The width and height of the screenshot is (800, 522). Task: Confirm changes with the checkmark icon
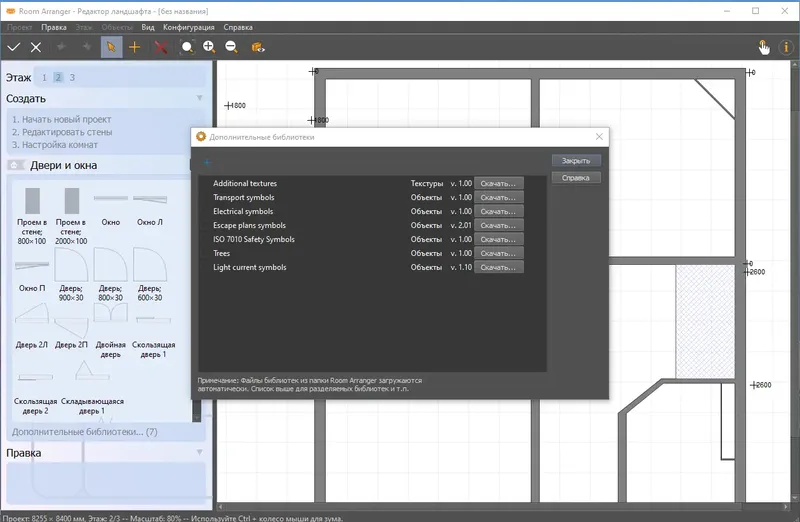14,47
